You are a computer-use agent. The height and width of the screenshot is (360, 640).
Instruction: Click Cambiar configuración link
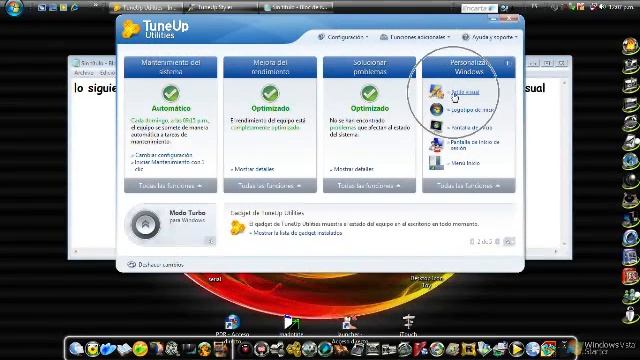pos(163,155)
